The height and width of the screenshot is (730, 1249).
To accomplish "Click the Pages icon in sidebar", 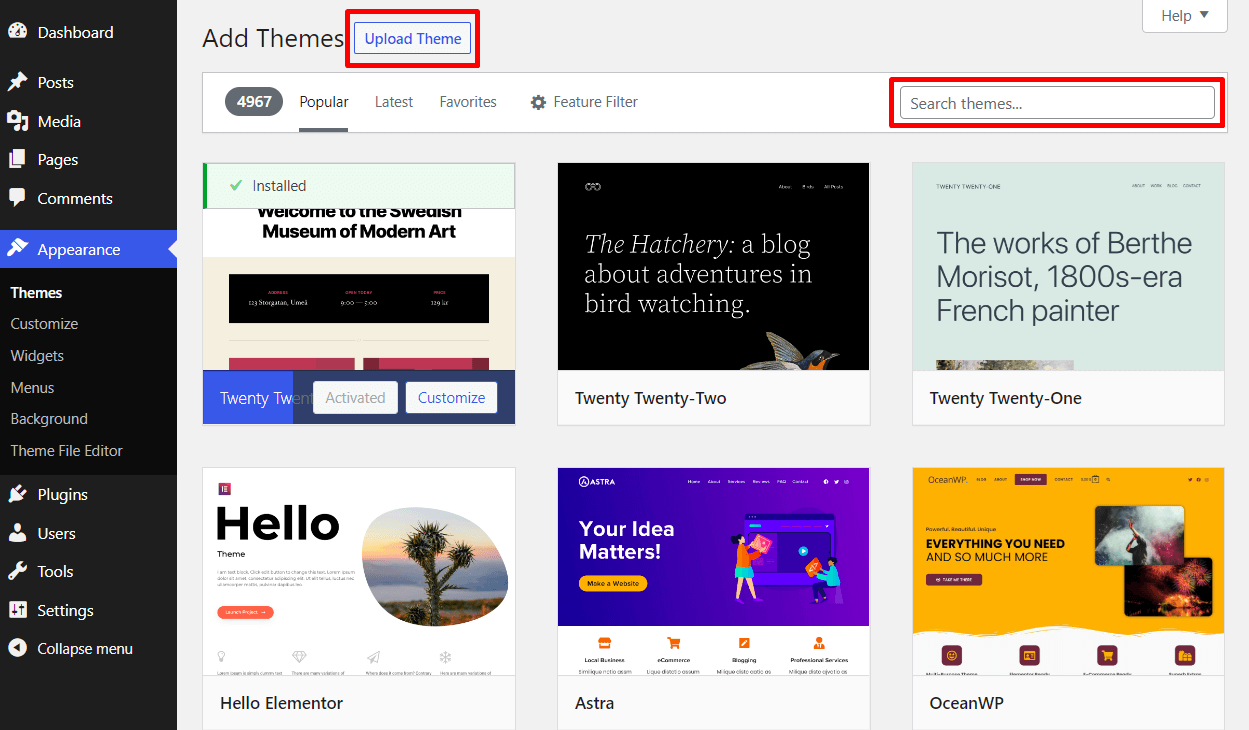I will pyautogui.click(x=17, y=159).
